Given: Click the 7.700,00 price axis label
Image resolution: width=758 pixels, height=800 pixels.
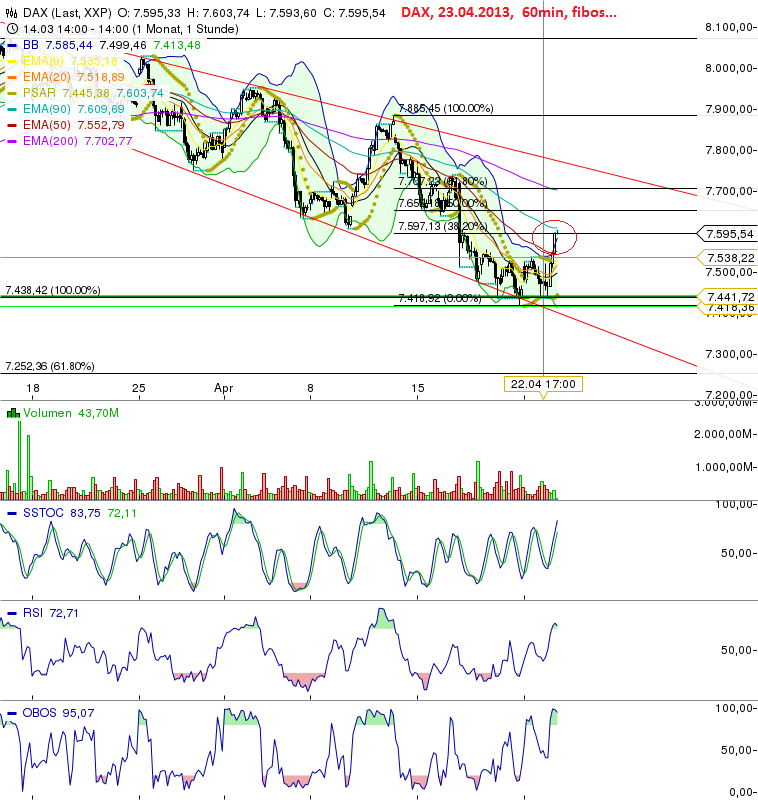Looking at the screenshot, I should pyautogui.click(x=728, y=191).
